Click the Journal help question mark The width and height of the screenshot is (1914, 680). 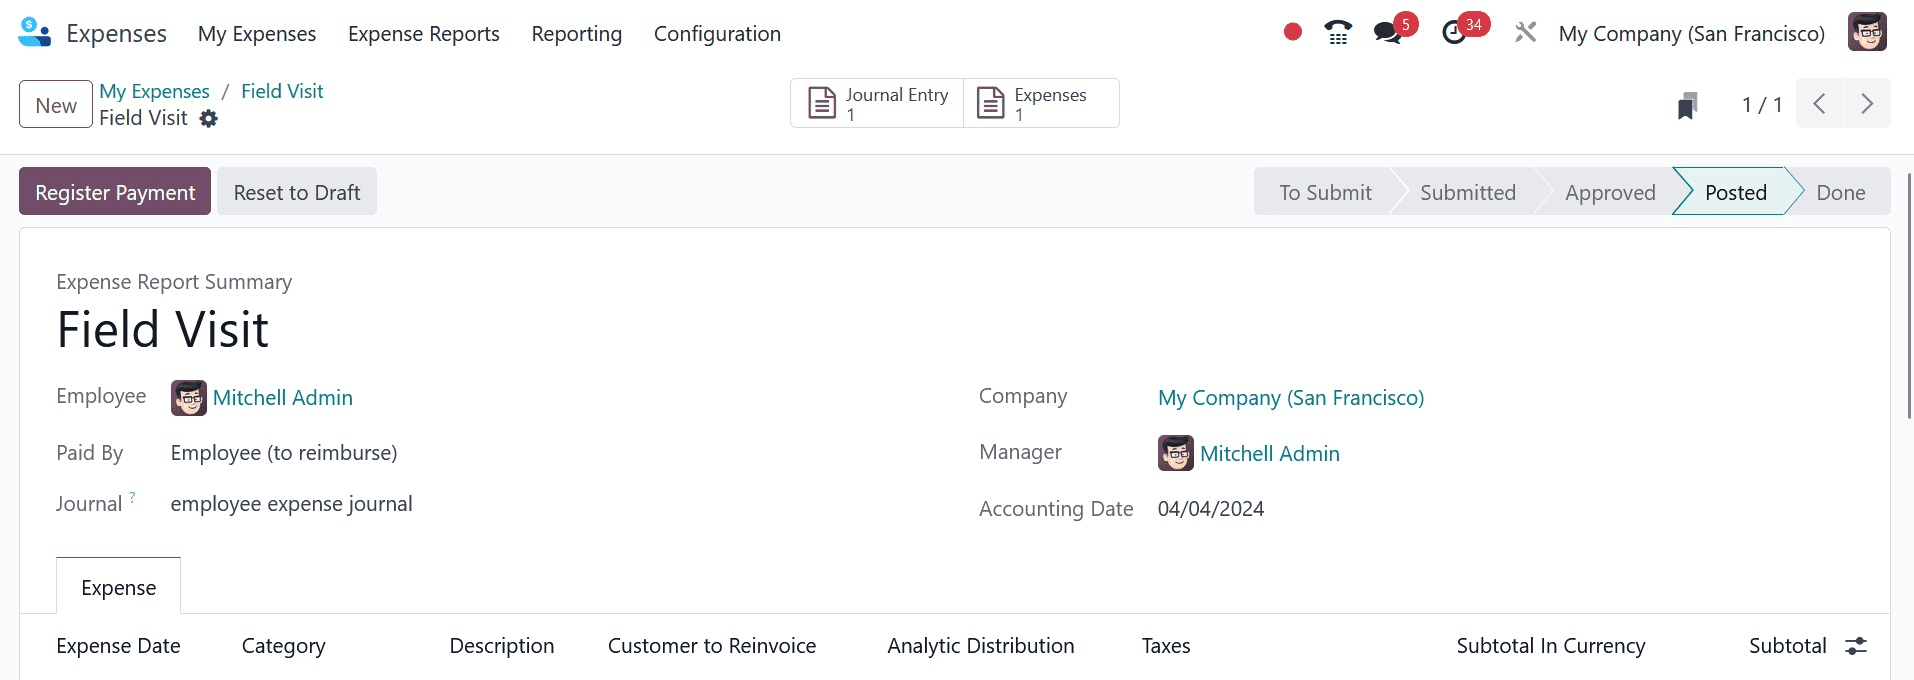[132, 497]
